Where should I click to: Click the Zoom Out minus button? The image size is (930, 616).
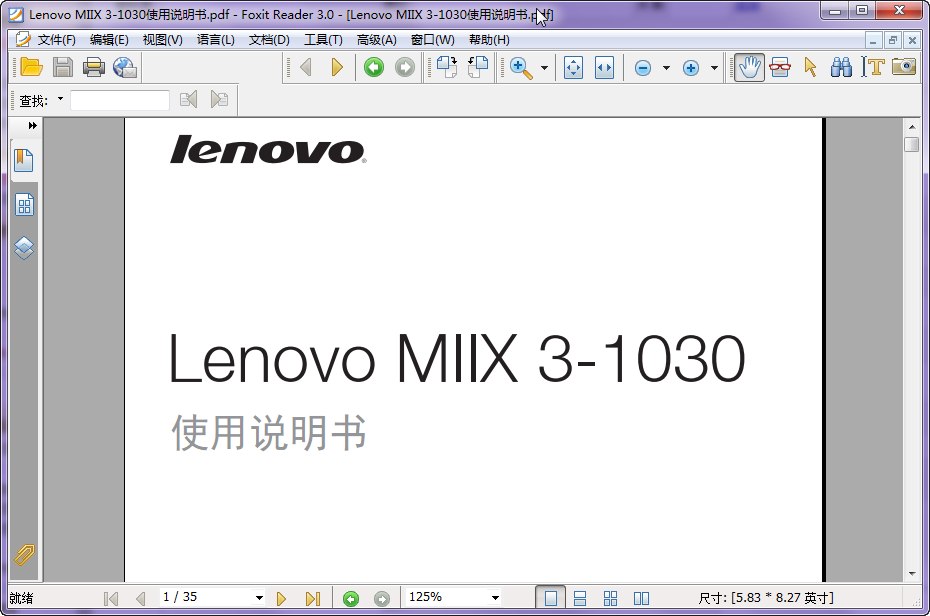point(643,68)
